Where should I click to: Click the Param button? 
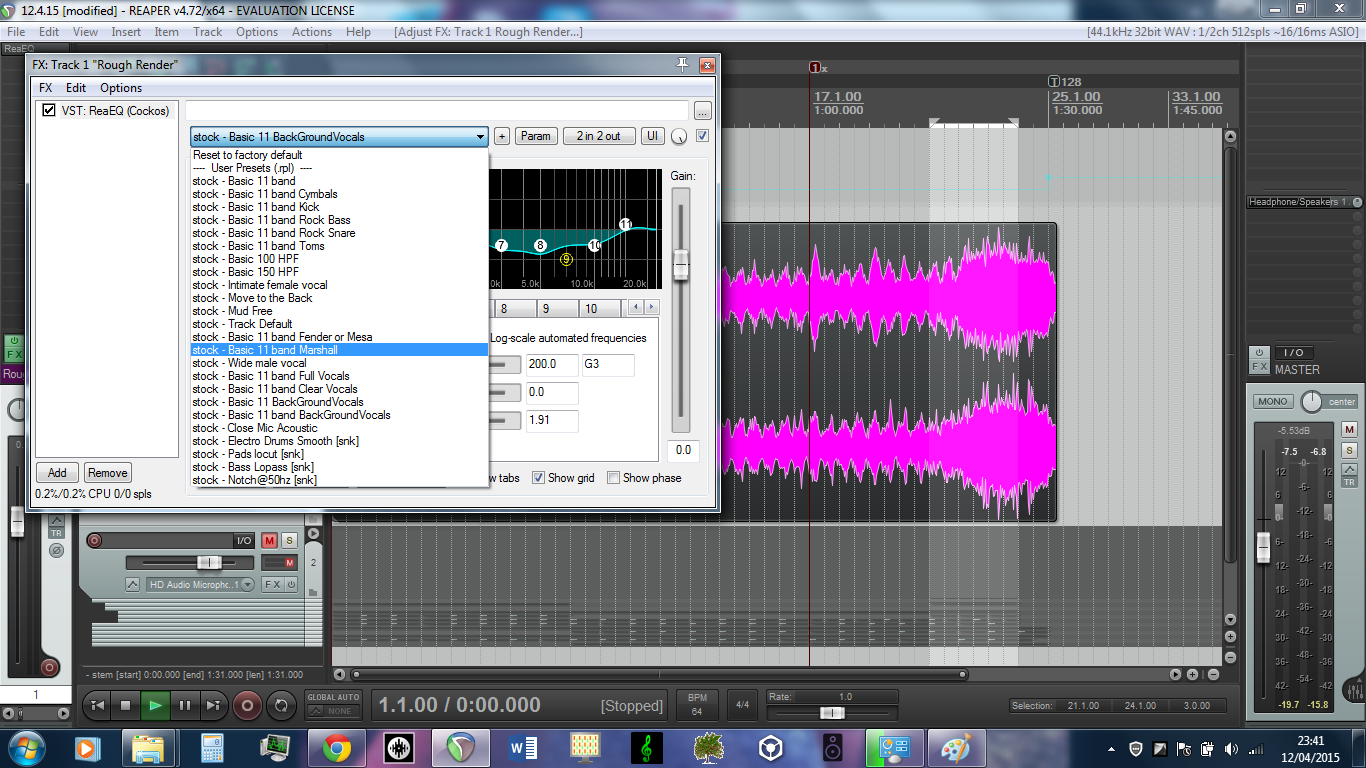(535, 136)
